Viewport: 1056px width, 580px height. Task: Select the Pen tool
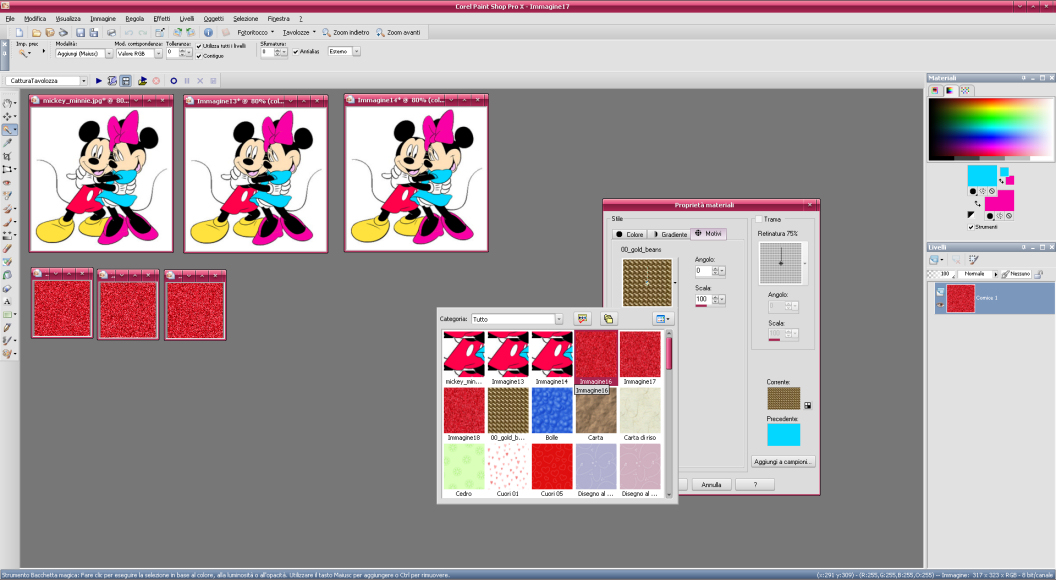[x=8, y=327]
